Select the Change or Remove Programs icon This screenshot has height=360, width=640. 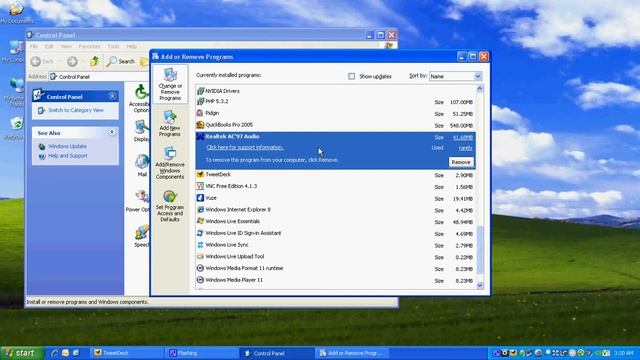click(x=170, y=84)
